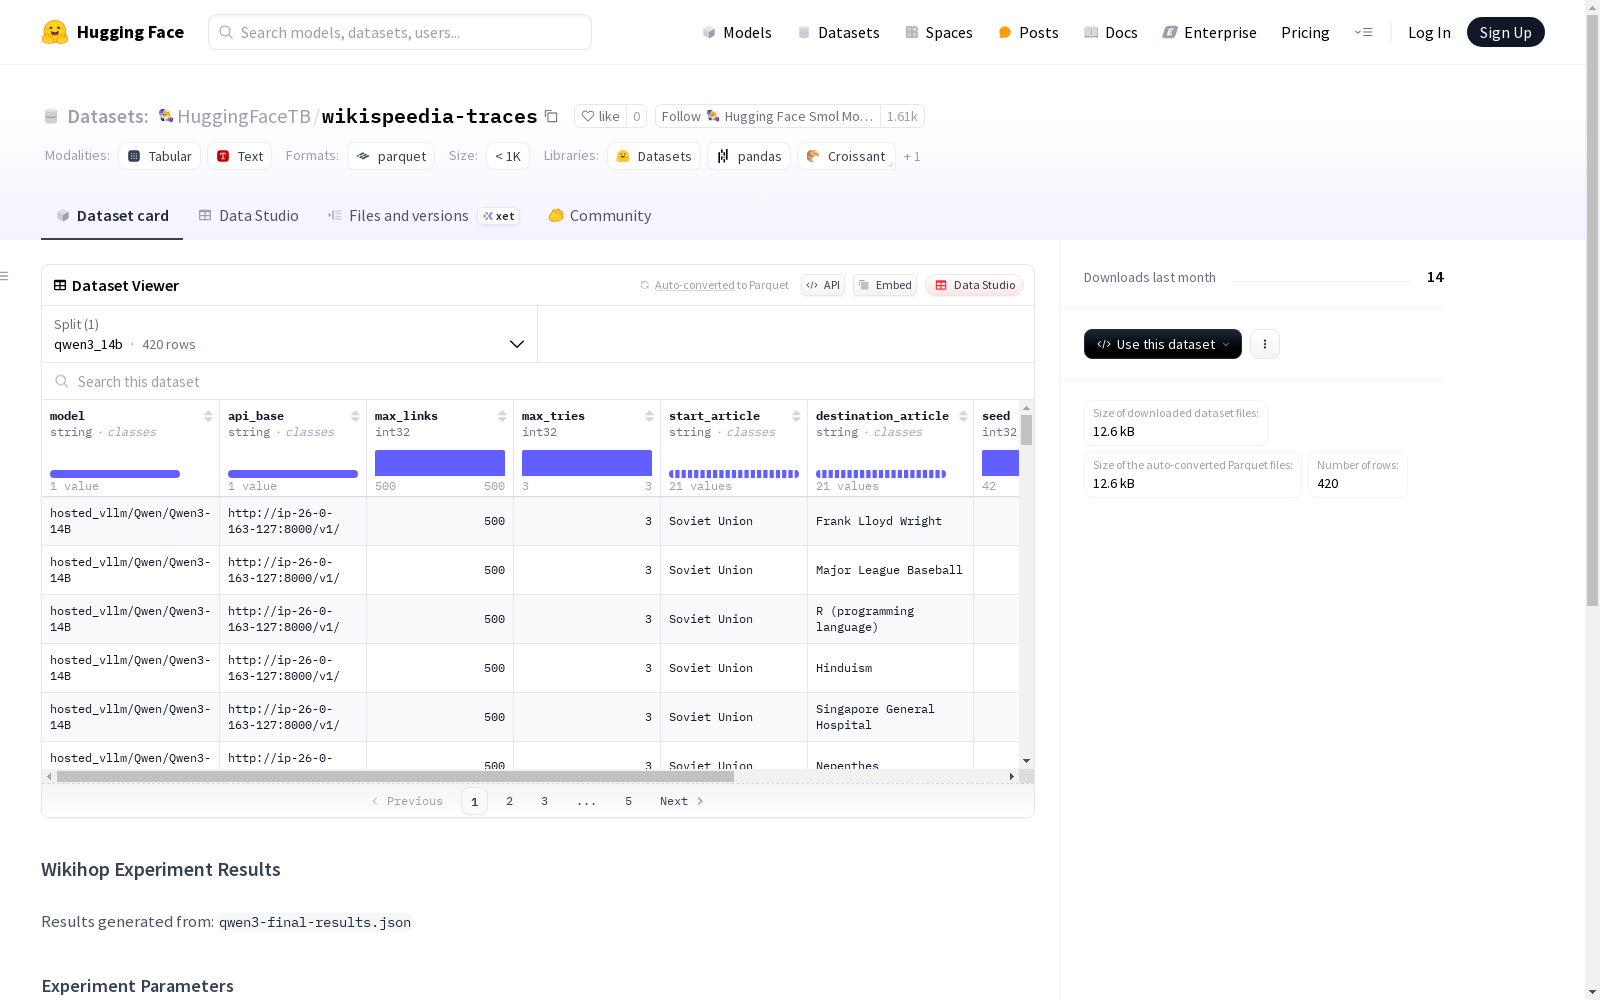
Task: Go to page 3 of the dataset
Action: point(544,801)
